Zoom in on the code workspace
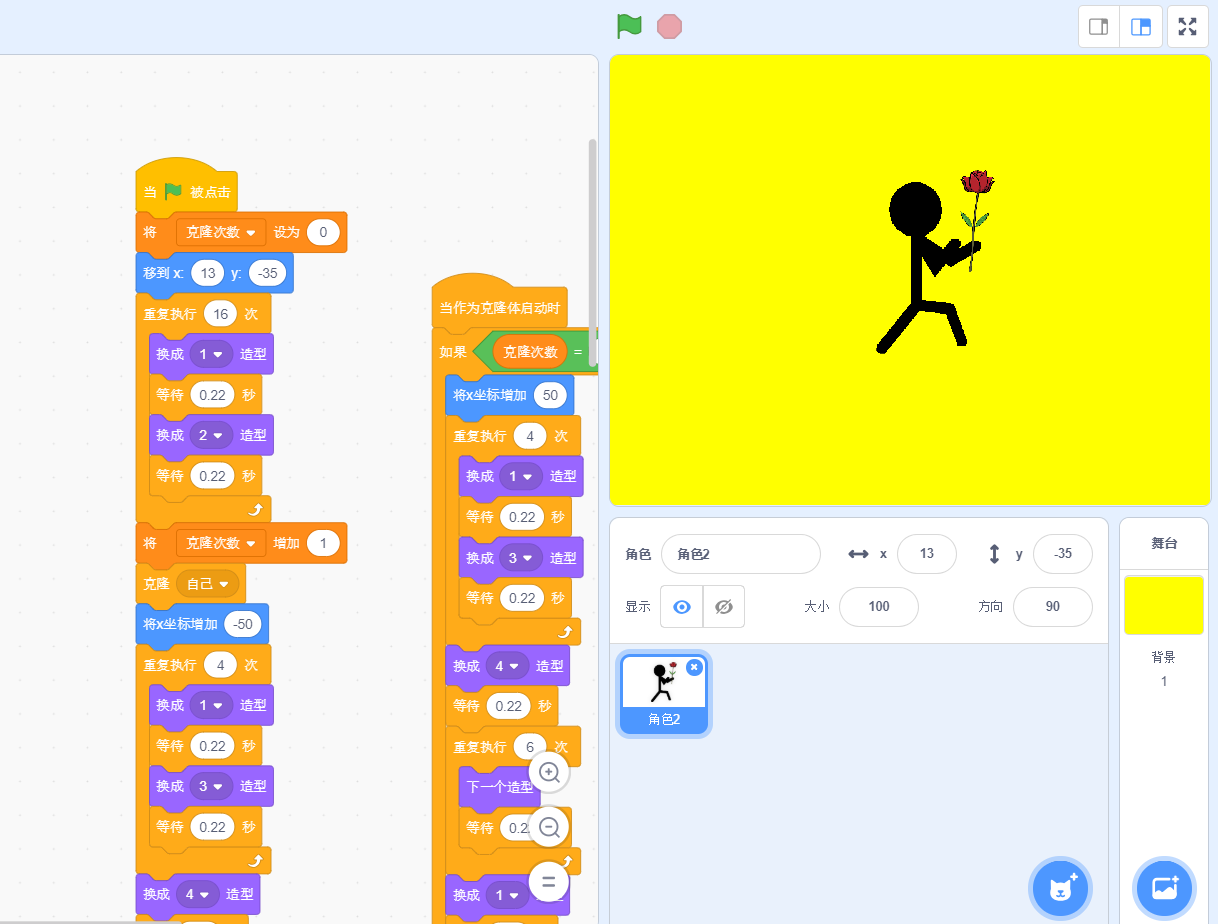 [549, 772]
